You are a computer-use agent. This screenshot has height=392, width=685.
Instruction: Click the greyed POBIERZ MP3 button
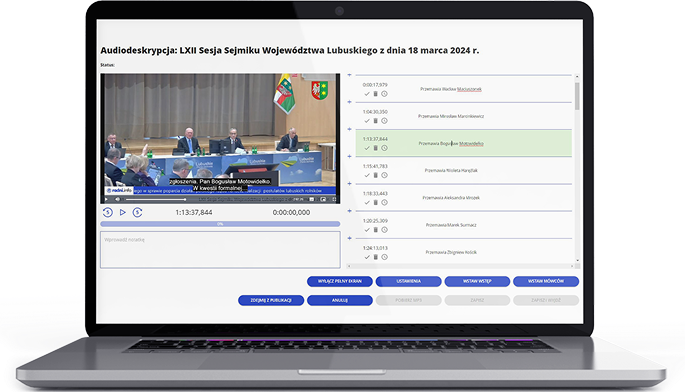pyautogui.click(x=408, y=300)
